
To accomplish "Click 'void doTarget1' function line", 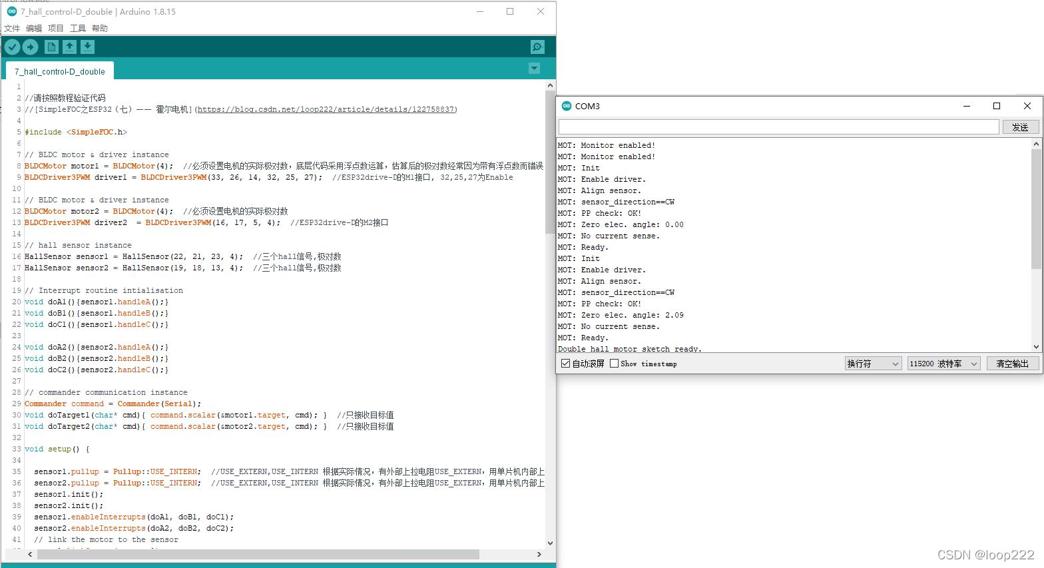I will (209, 415).
